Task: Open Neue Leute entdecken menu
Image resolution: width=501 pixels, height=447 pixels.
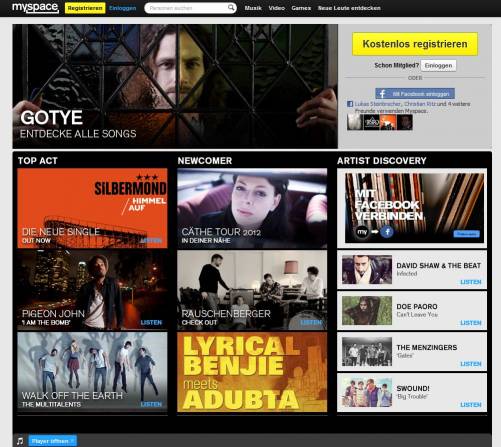Action: coord(349,8)
